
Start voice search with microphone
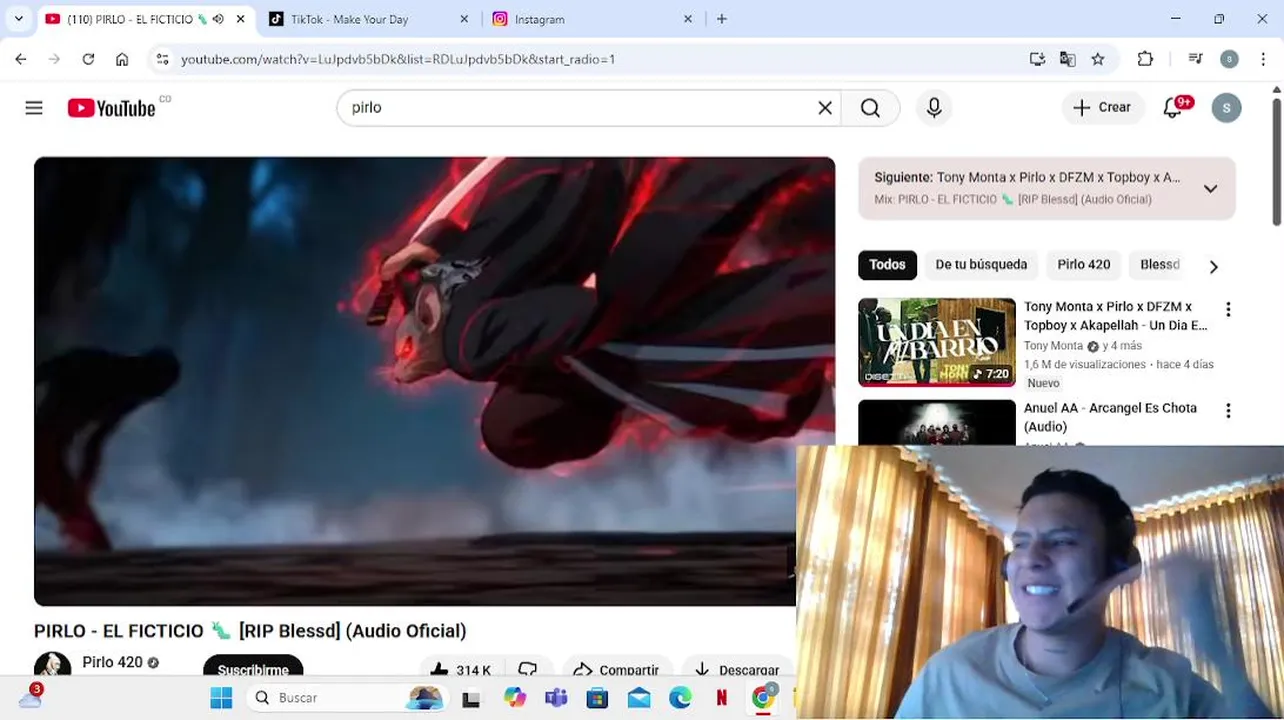tap(934, 108)
